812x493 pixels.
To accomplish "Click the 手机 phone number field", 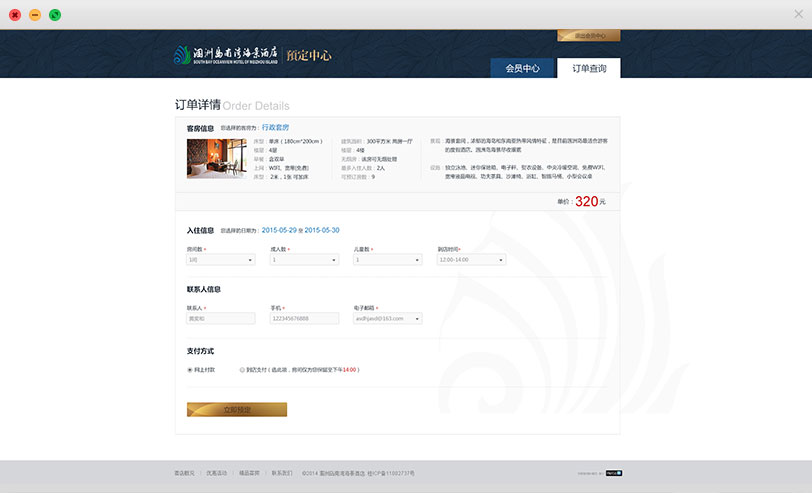I will 304,318.
